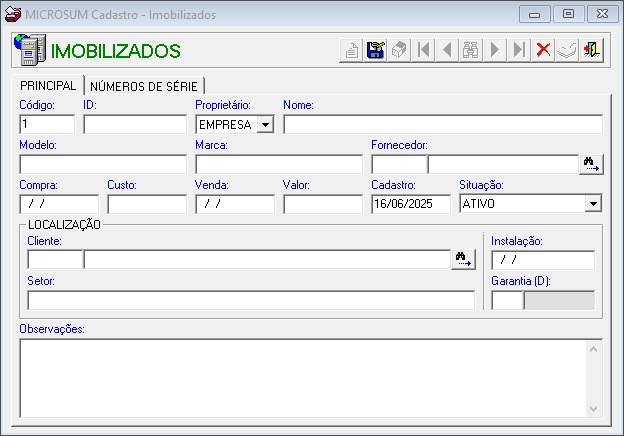The width and height of the screenshot is (624, 436).
Task: Switch to the PRINCIPAL tab
Action: pyautogui.click(x=48, y=86)
